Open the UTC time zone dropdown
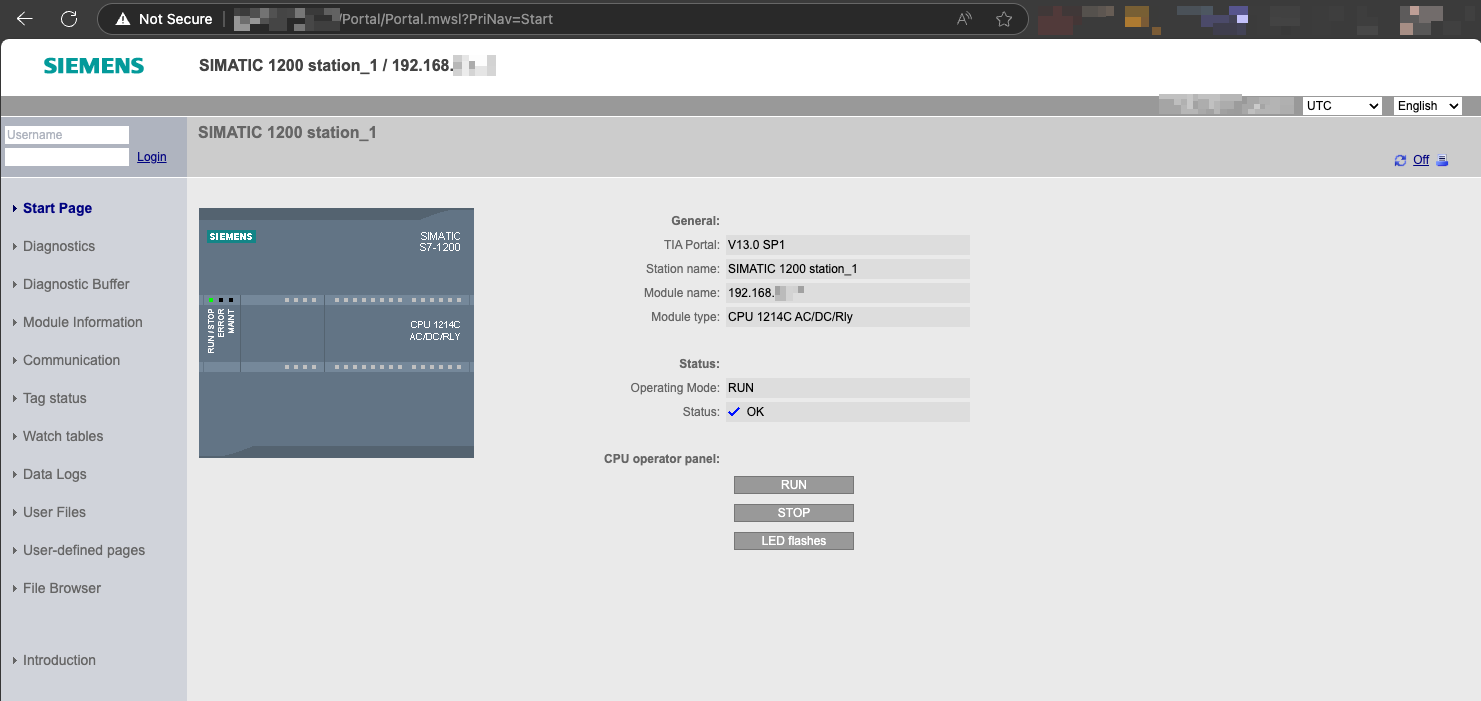The image size is (1481, 701). [x=1342, y=106]
